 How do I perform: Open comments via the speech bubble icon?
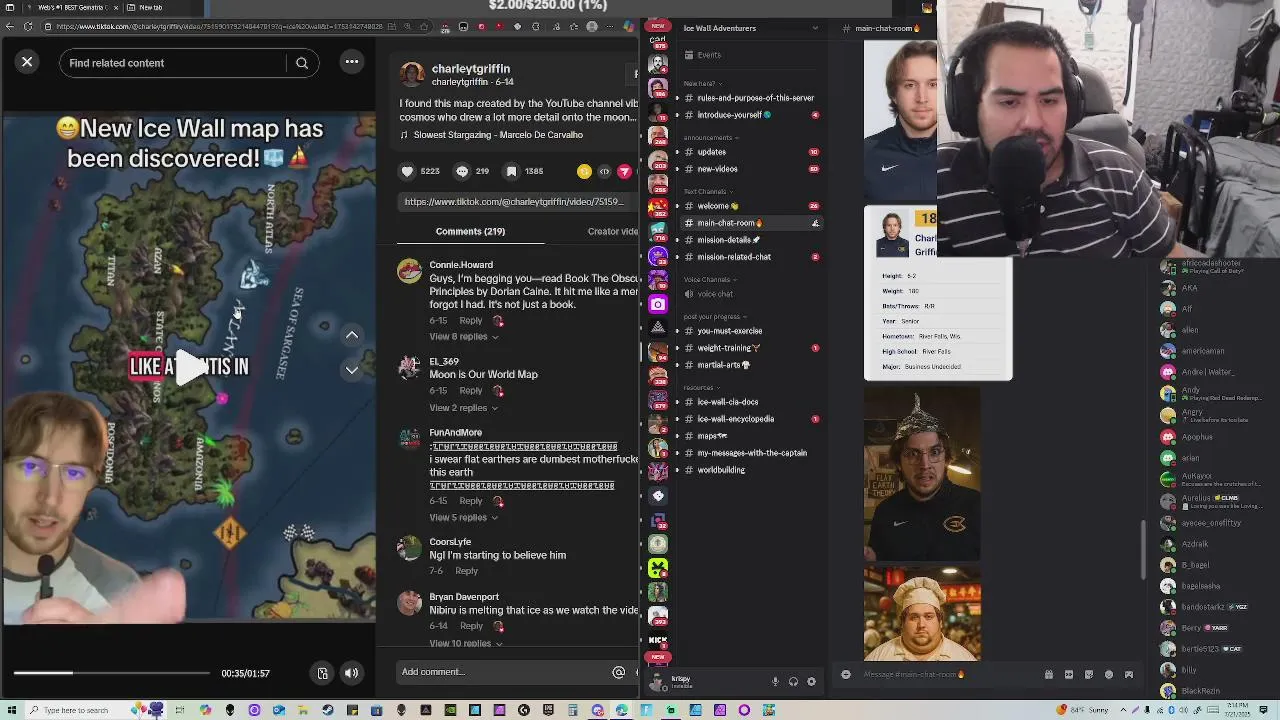462,171
